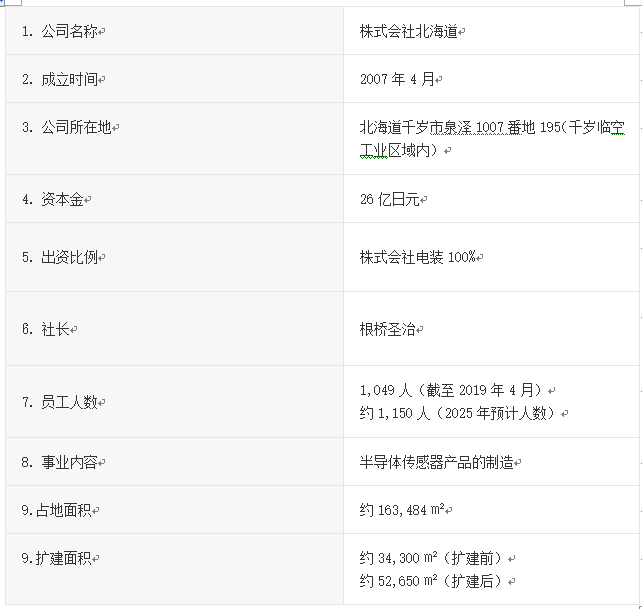
Task: Click the '约 163,484 m²' land area value
Action: tap(402, 510)
